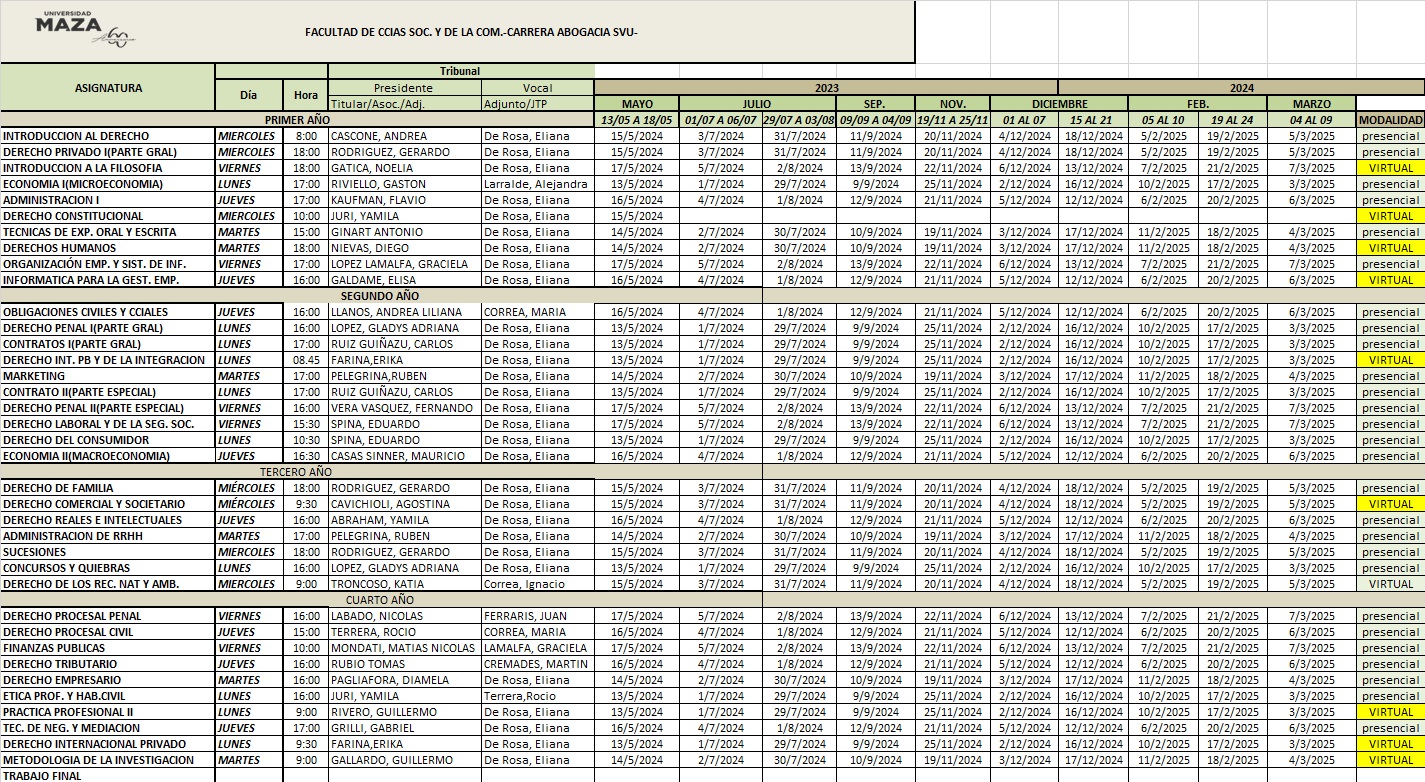Select the 13/05 A 18/05 date range header
Viewport: 1425px width, 782px height.
click(x=637, y=120)
